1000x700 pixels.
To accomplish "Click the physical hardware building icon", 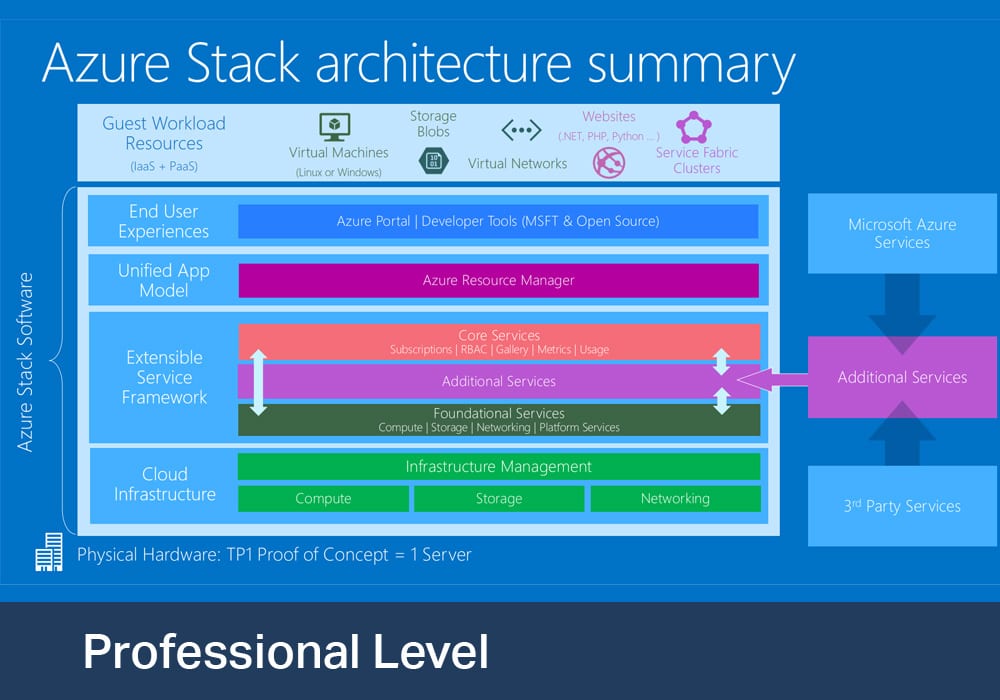I will 49,552.
